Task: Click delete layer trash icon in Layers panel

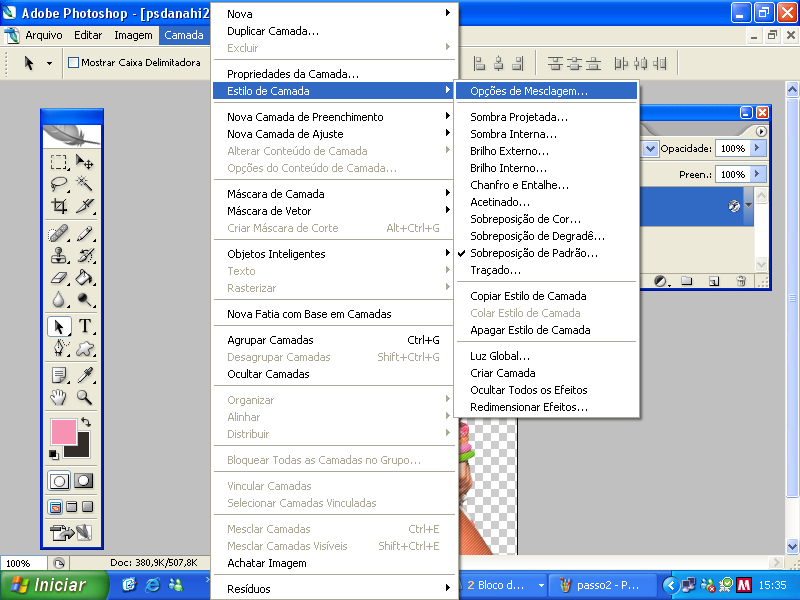Action: point(741,281)
